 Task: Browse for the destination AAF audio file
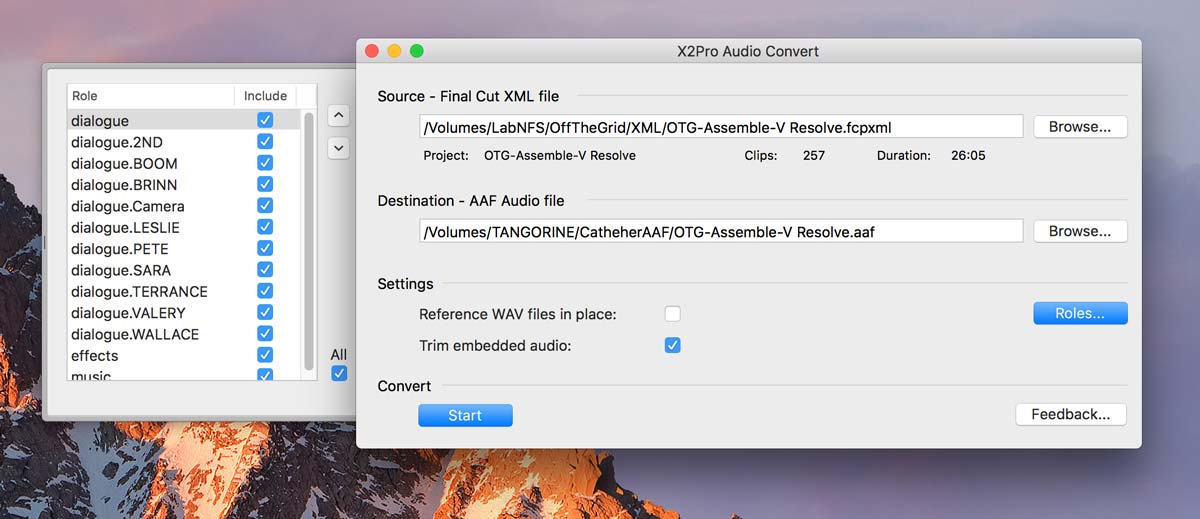tap(1080, 231)
